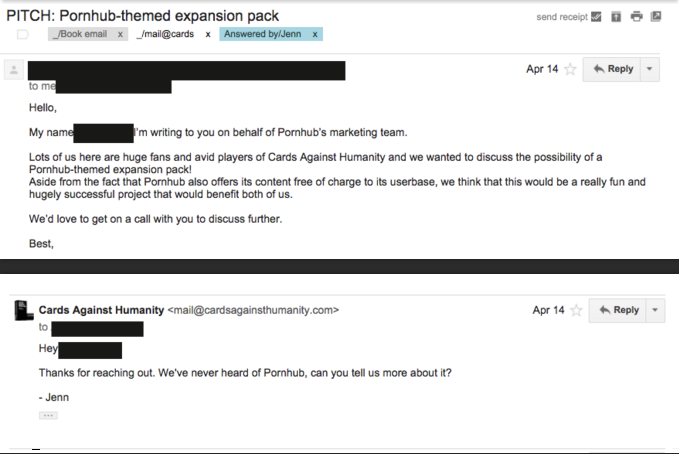Star the first Apr 14 message
The height and width of the screenshot is (454, 679).
570,69
